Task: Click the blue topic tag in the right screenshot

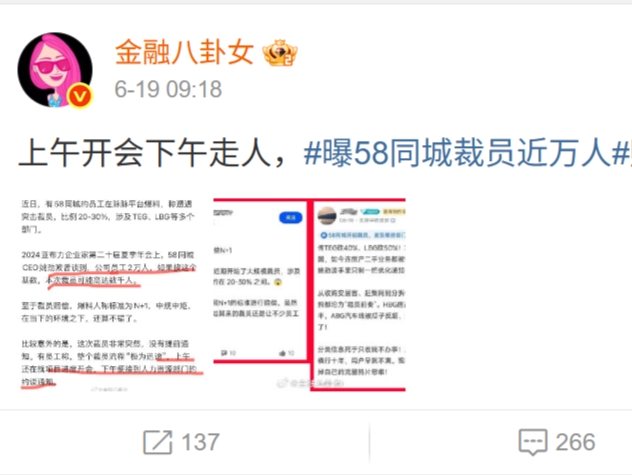Action: (x=363, y=235)
